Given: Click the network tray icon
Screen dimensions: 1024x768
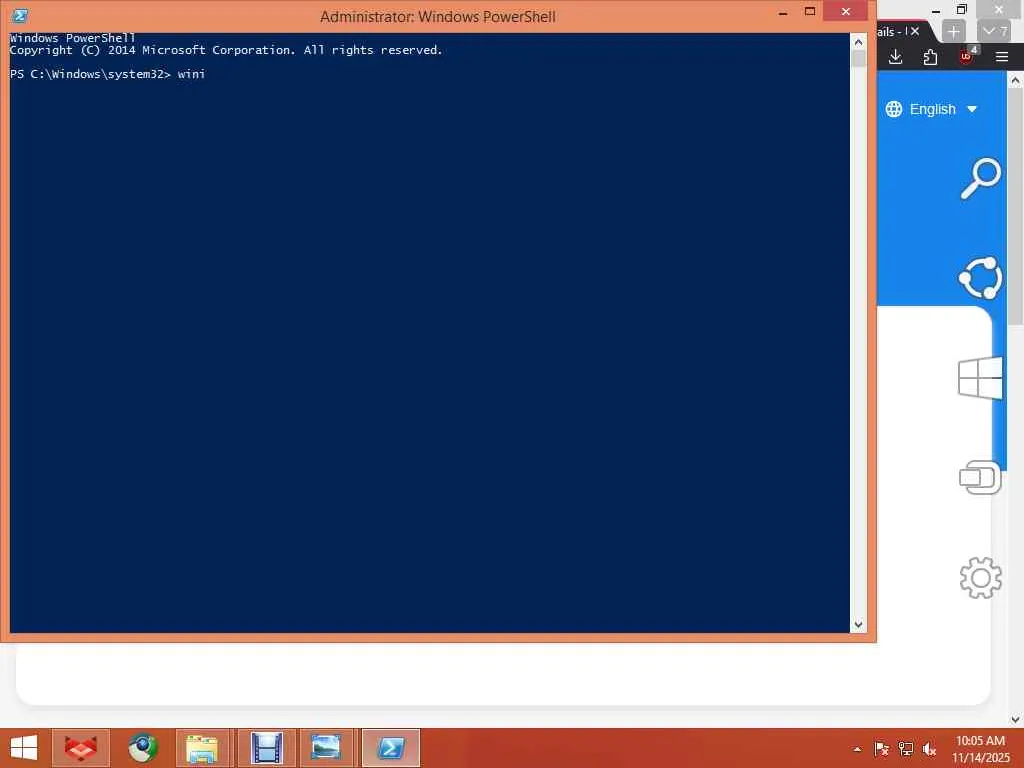Looking at the screenshot, I should click(x=905, y=749).
